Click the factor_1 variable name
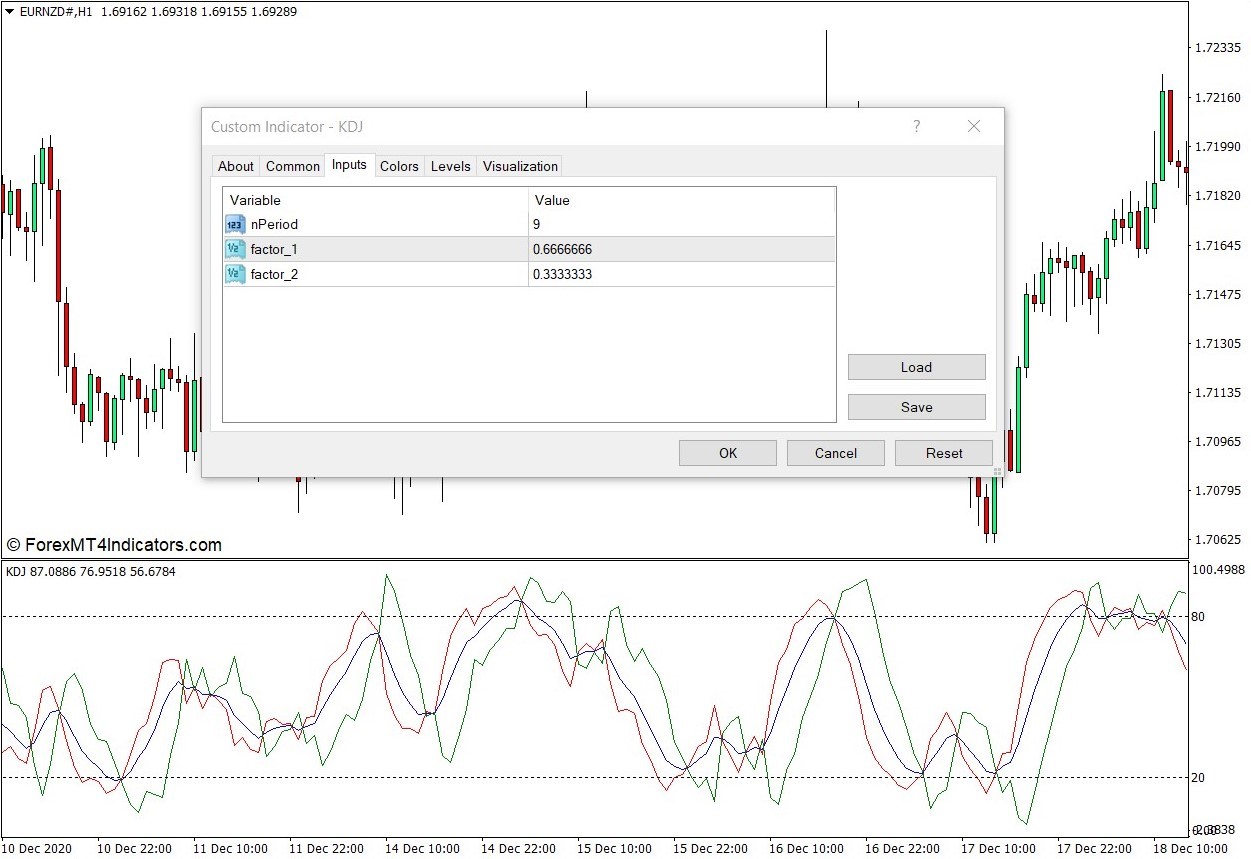Image resolution: width=1251 pixels, height=859 pixels. pyautogui.click(x=274, y=249)
